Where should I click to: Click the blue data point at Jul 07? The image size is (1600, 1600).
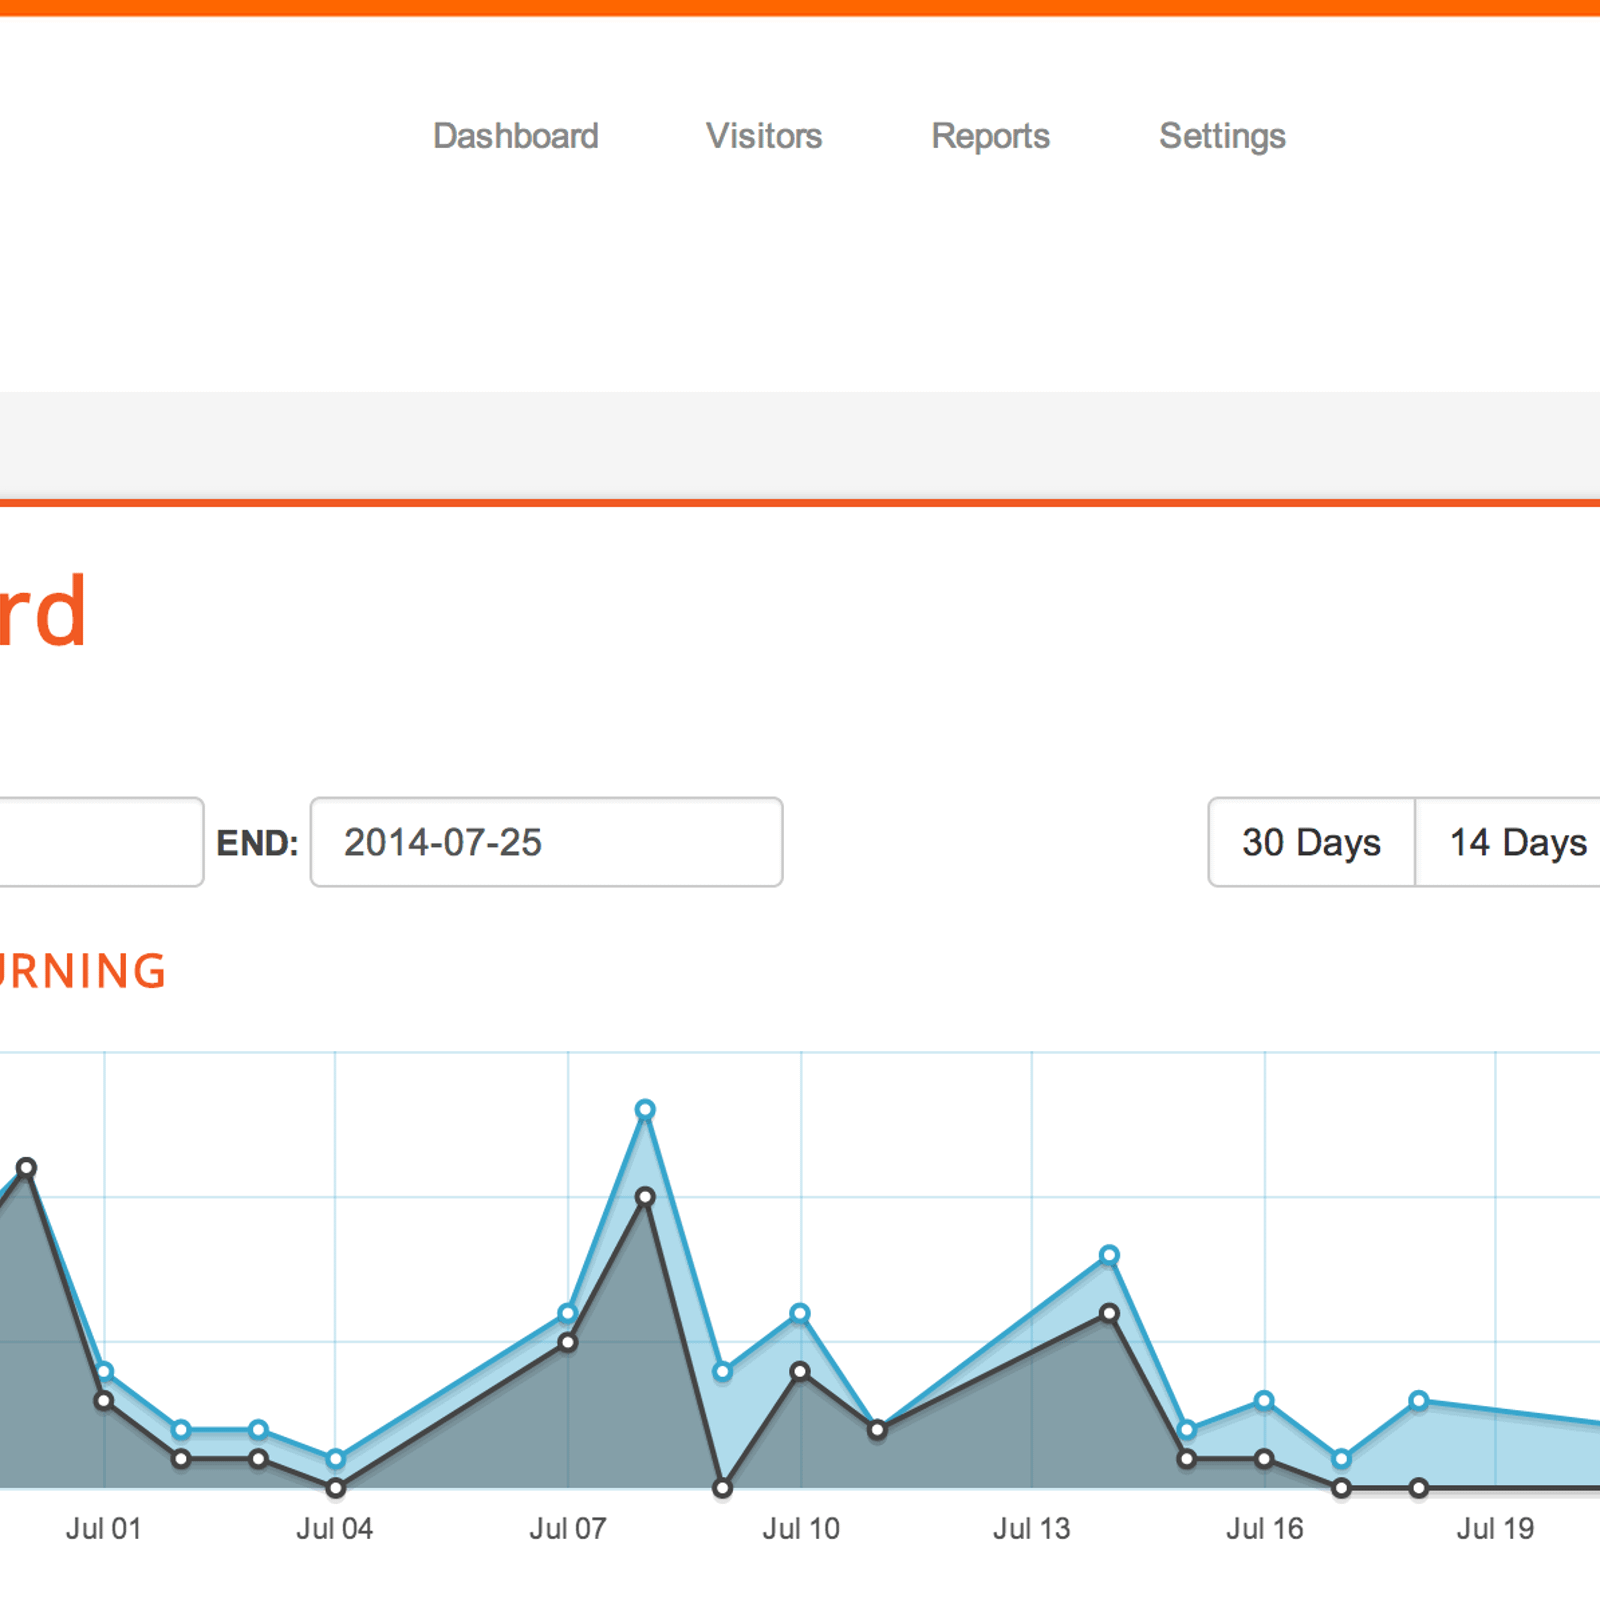tap(567, 1313)
